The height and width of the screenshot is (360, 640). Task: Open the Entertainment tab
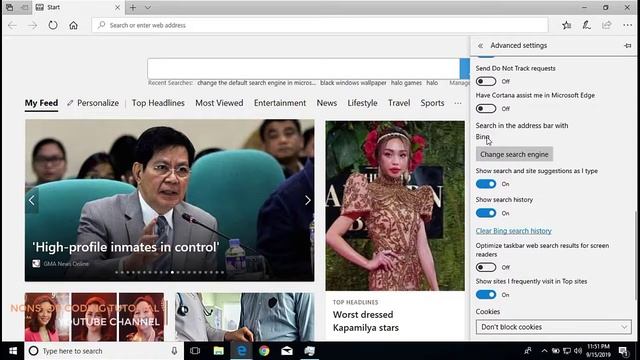point(280,103)
